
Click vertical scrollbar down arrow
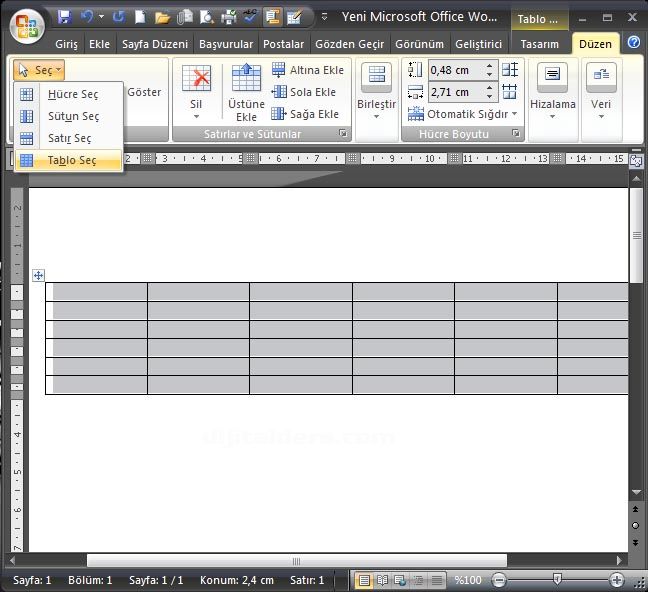click(x=636, y=492)
